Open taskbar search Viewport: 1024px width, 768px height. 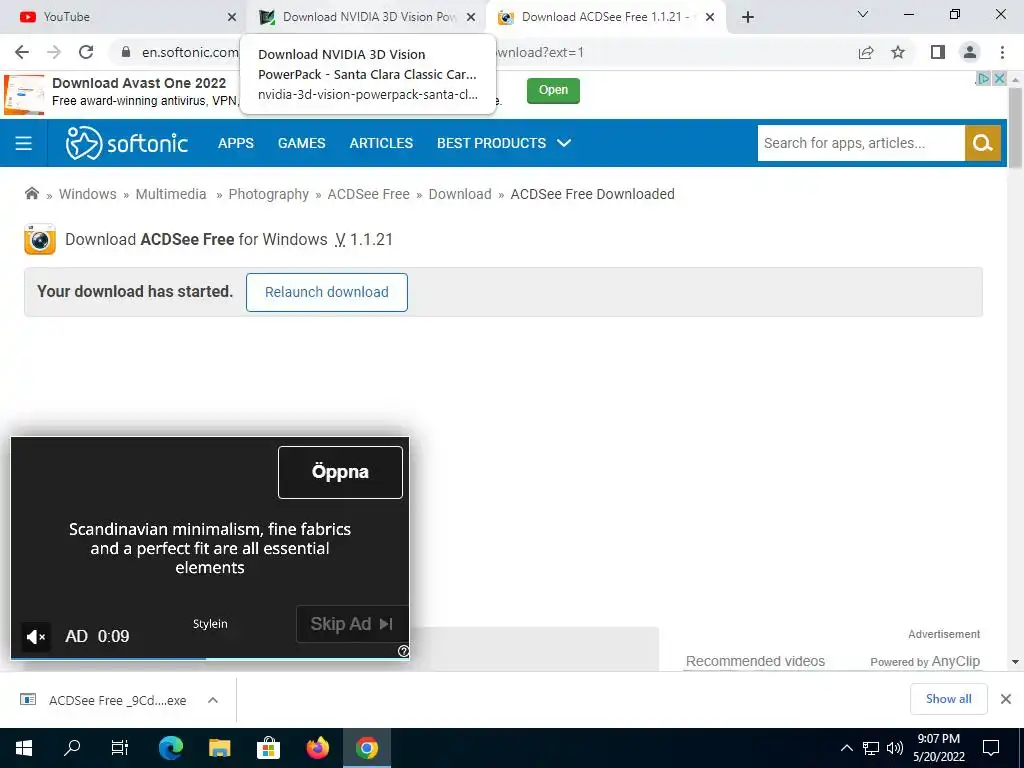coord(72,748)
